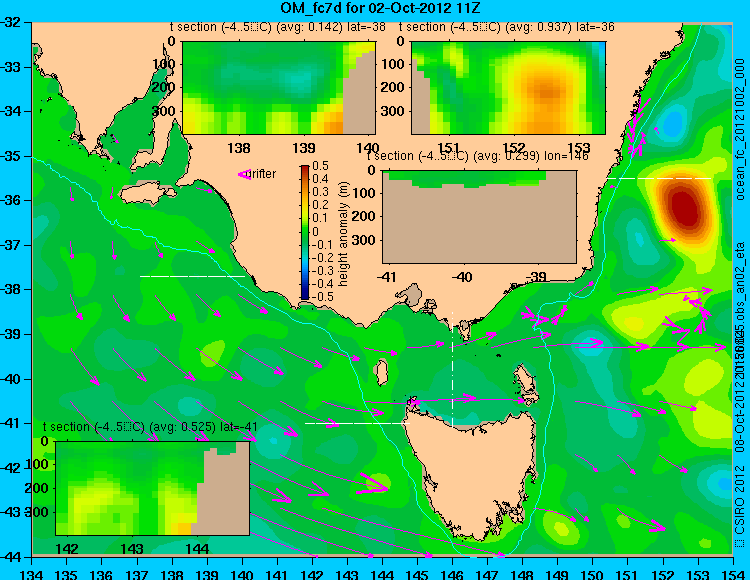This screenshot has height=580, width=750.
Task: Open the lat=-36 temperature section inset plot
Action: click(508, 88)
